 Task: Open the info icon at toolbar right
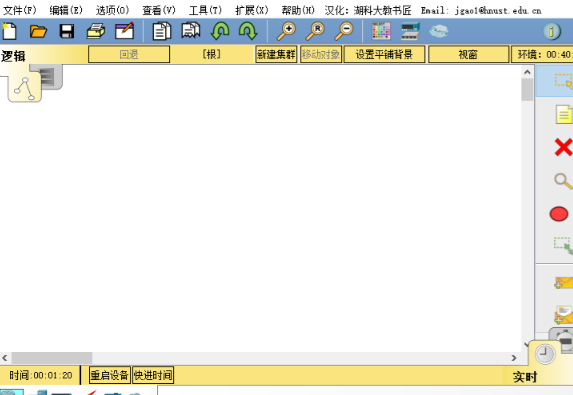point(552,31)
